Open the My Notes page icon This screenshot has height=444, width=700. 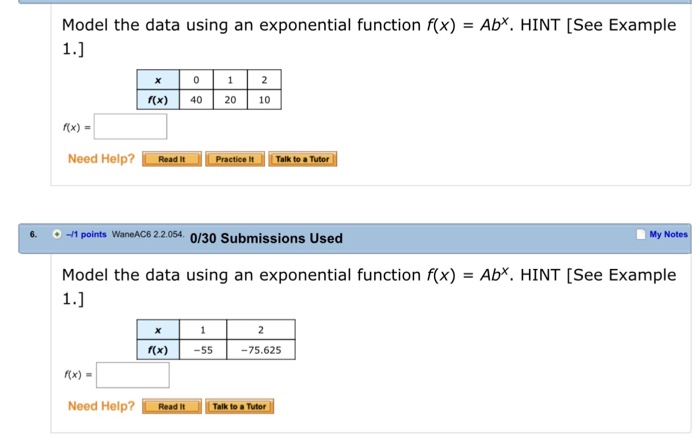point(641,234)
